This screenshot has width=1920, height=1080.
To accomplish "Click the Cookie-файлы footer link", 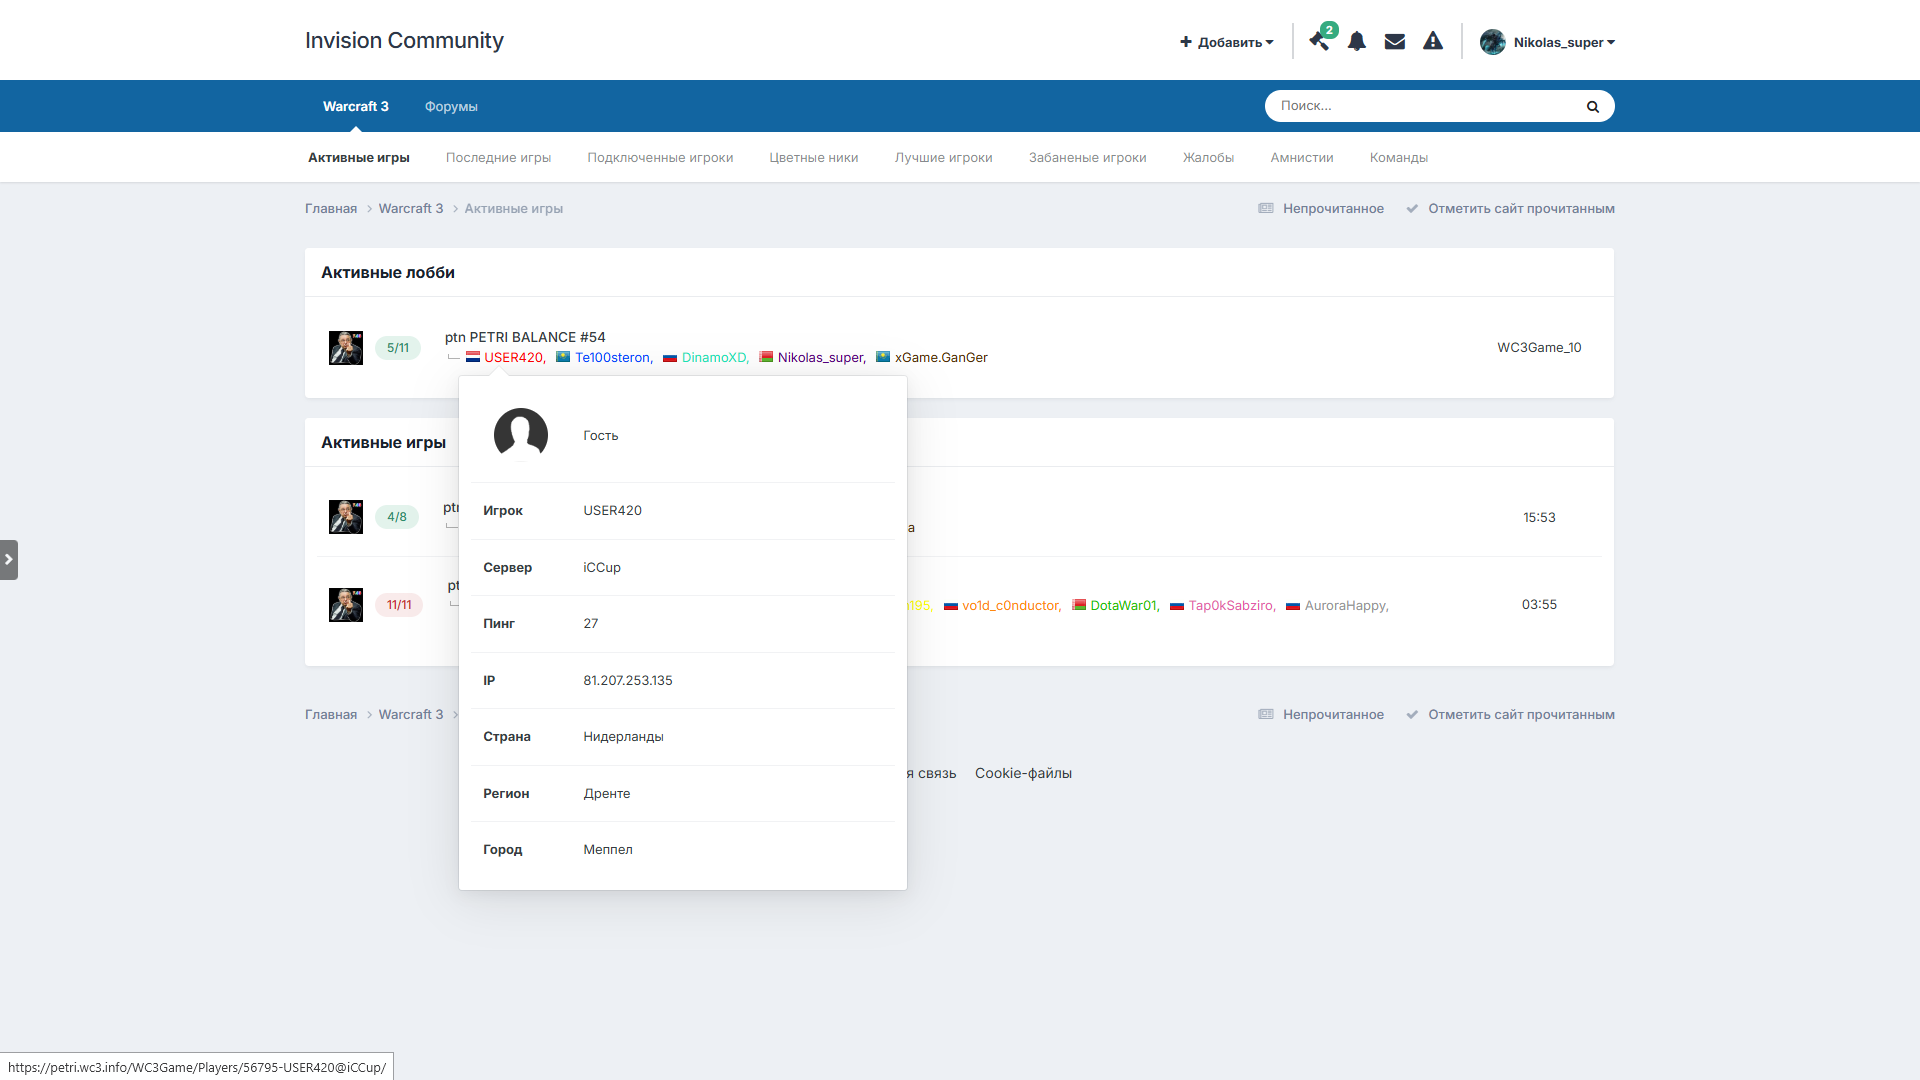I will [x=1023, y=773].
